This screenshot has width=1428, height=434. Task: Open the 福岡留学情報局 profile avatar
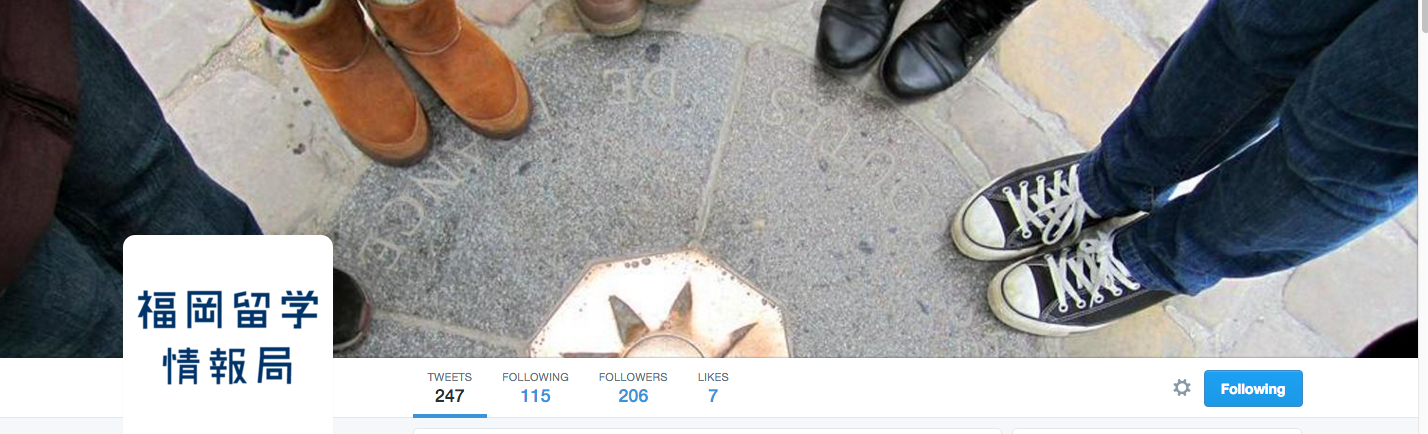pyautogui.click(x=228, y=335)
